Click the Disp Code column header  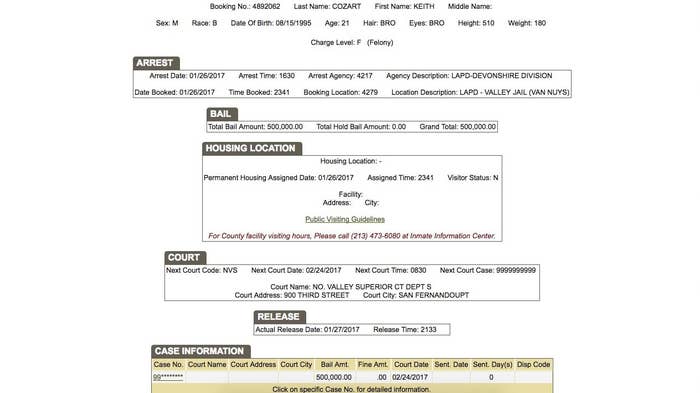(533, 365)
